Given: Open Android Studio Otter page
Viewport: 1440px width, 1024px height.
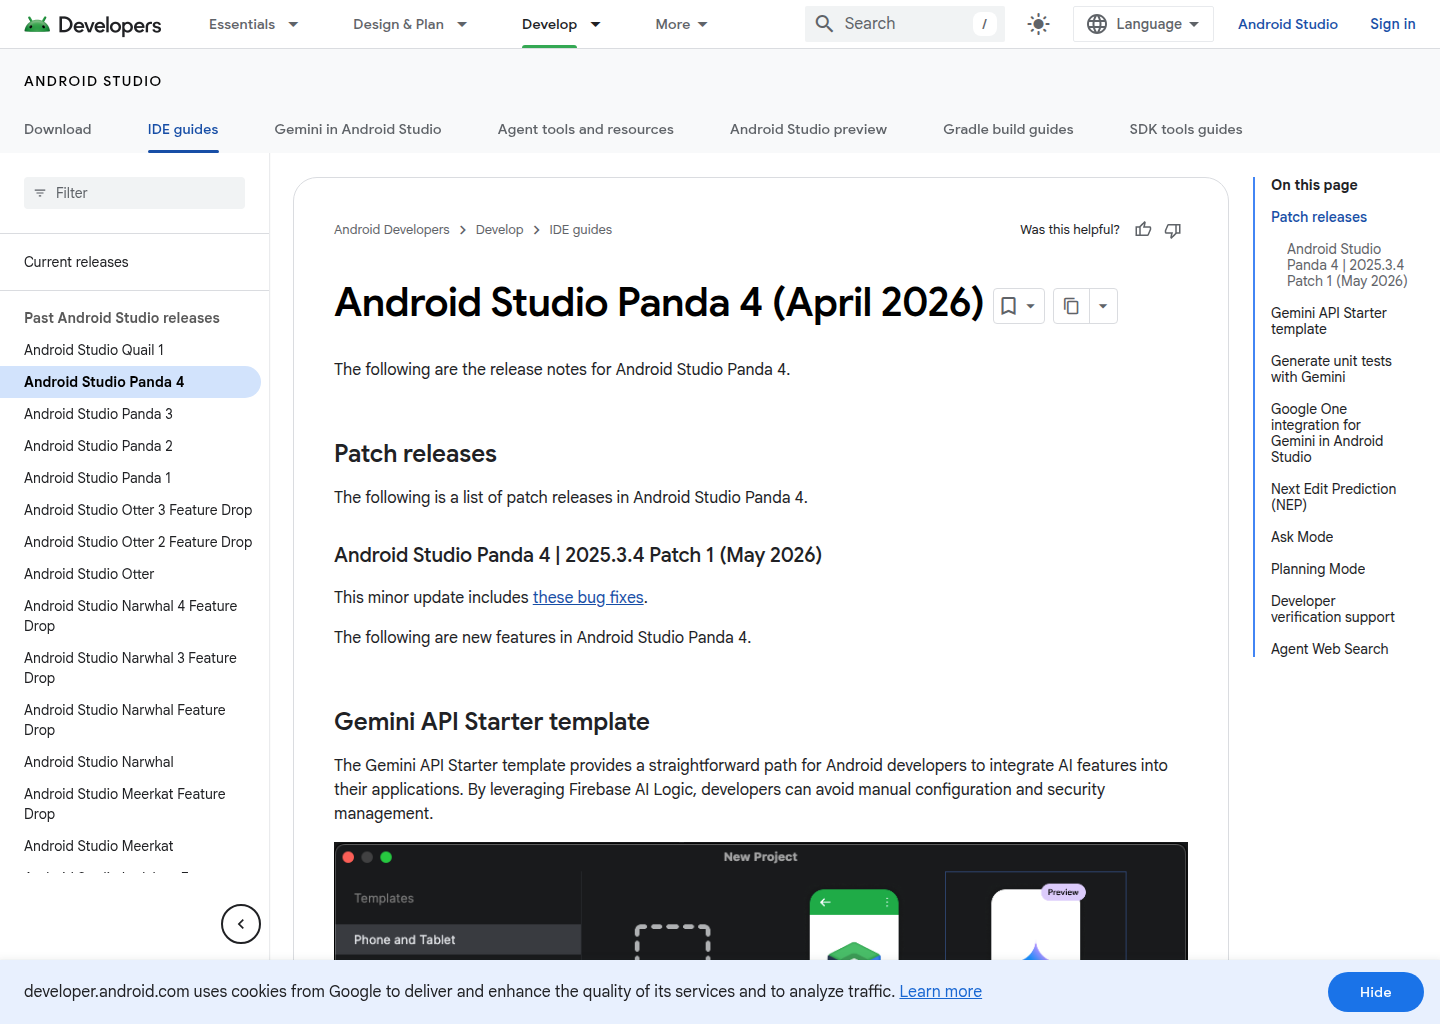Looking at the screenshot, I should [x=89, y=574].
